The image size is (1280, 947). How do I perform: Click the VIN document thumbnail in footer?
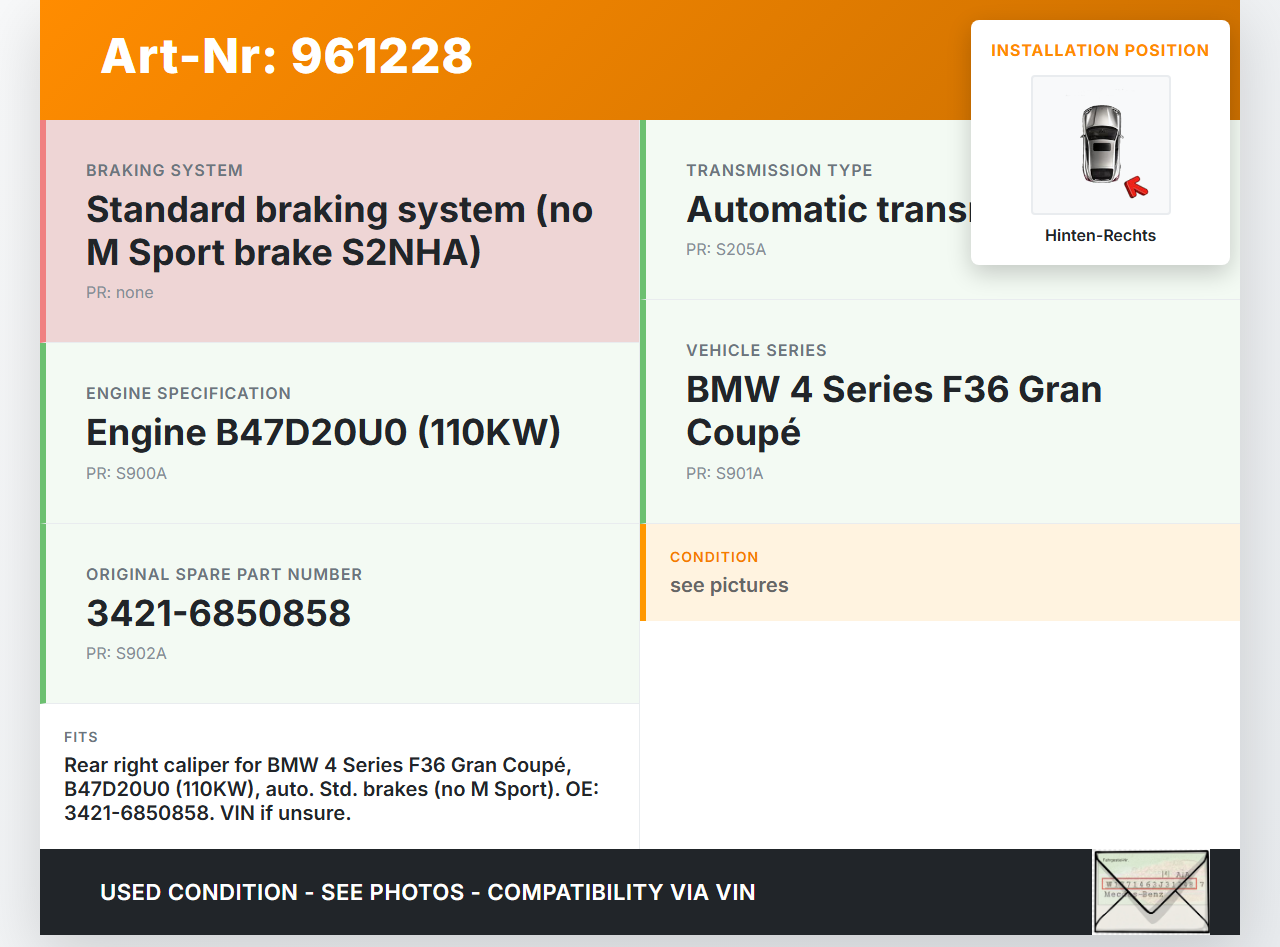[x=1151, y=892]
